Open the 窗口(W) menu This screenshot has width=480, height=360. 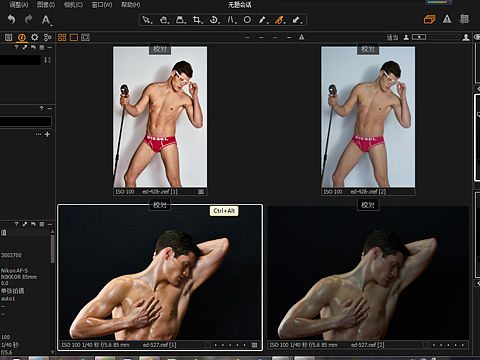pyautogui.click(x=102, y=5)
